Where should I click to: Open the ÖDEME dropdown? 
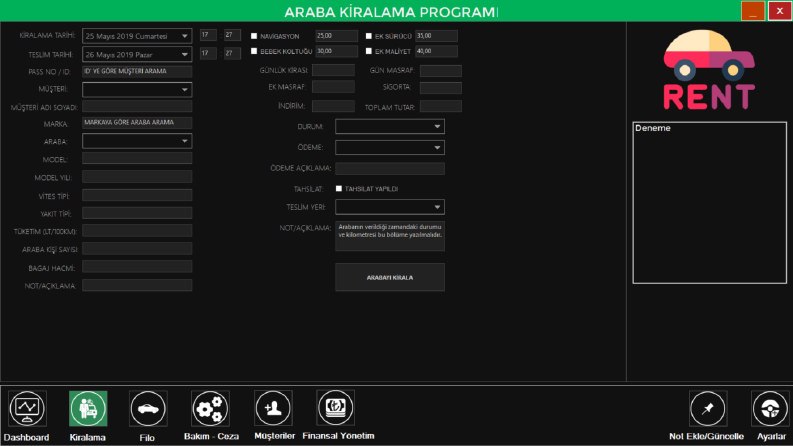390,147
